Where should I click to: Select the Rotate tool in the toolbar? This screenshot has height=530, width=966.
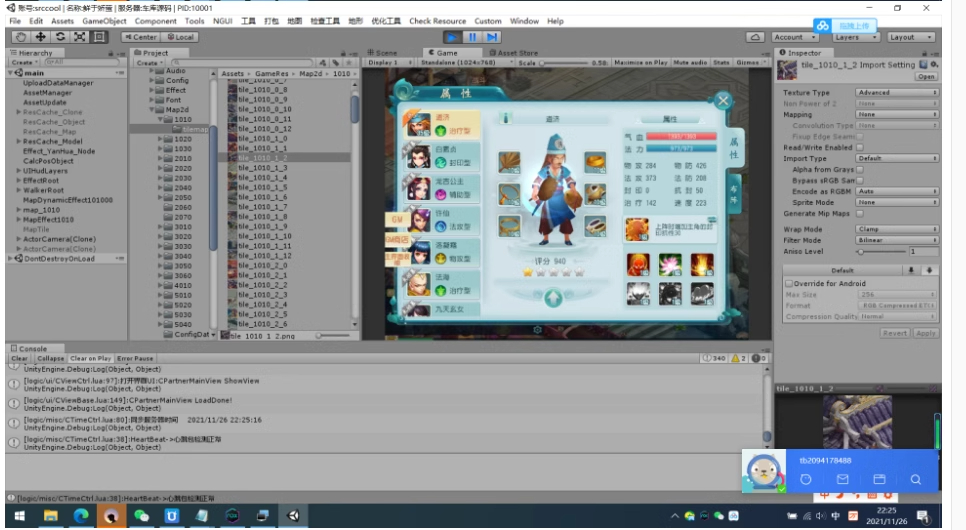click(x=60, y=37)
